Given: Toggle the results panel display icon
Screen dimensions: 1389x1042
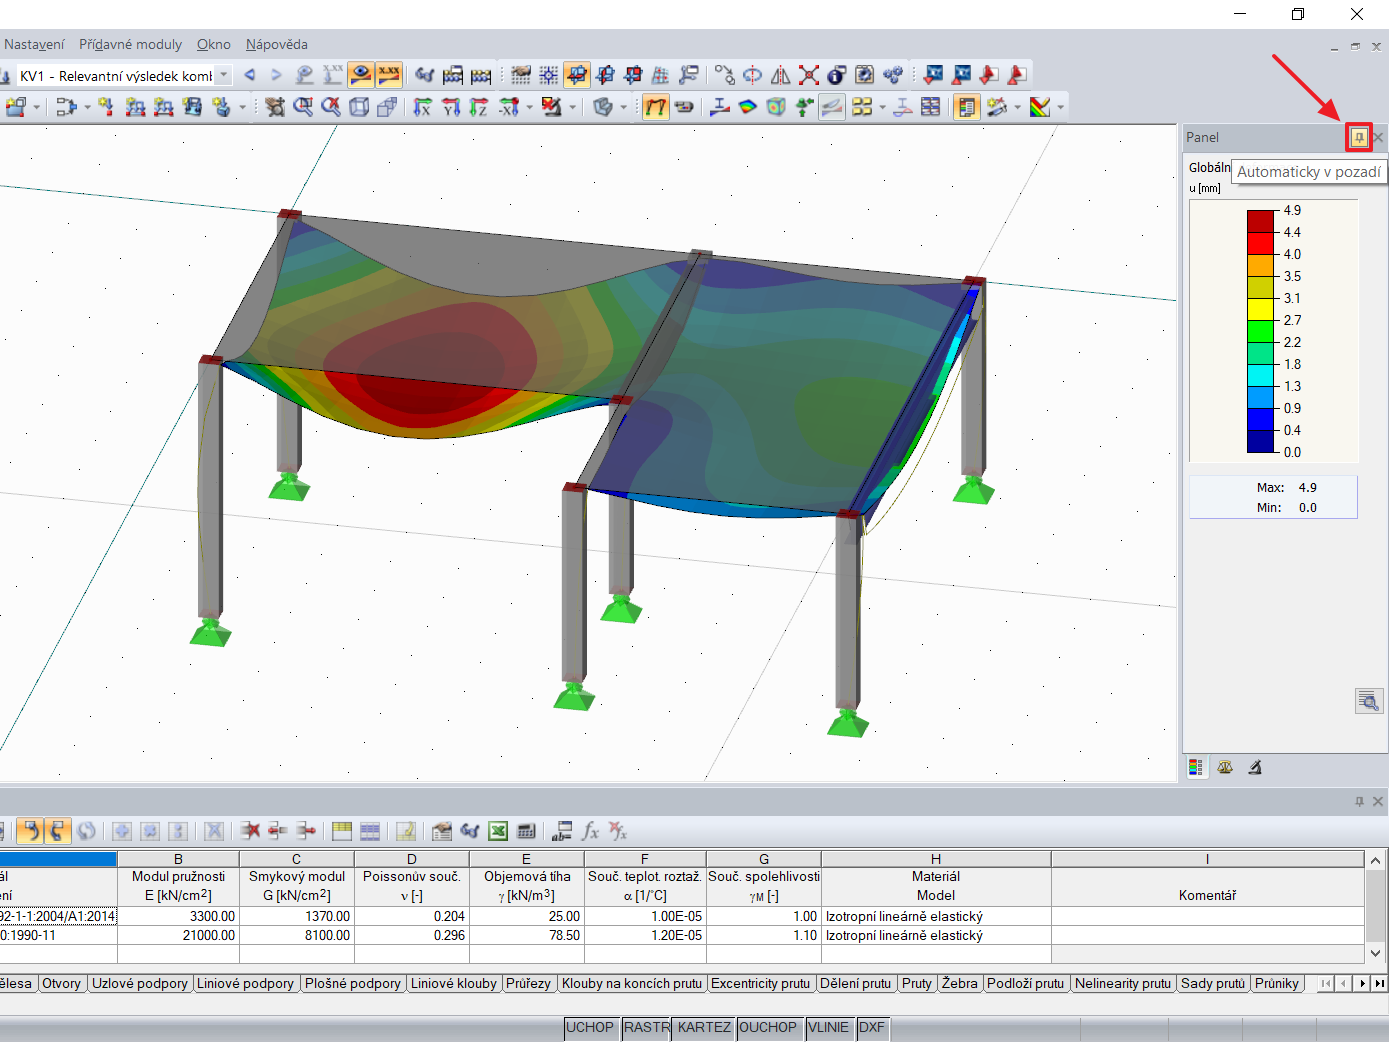Looking at the screenshot, I should [x=966, y=107].
